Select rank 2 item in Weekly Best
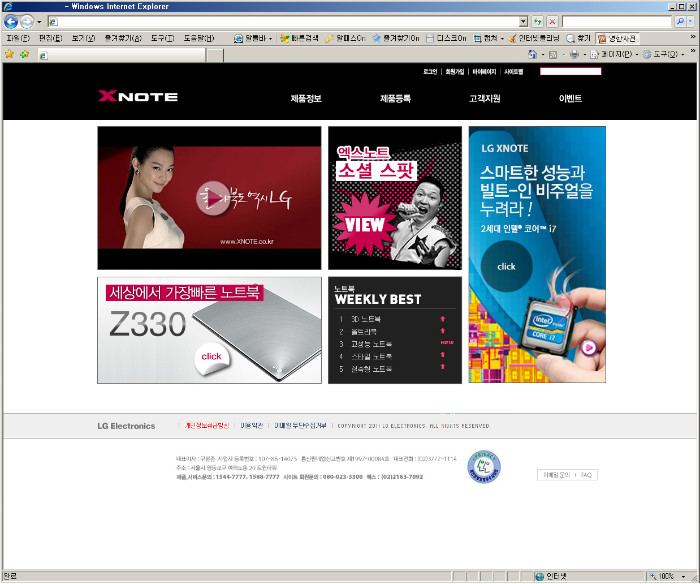This screenshot has width=700, height=584. pyautogui.click(x=364, y=332)
